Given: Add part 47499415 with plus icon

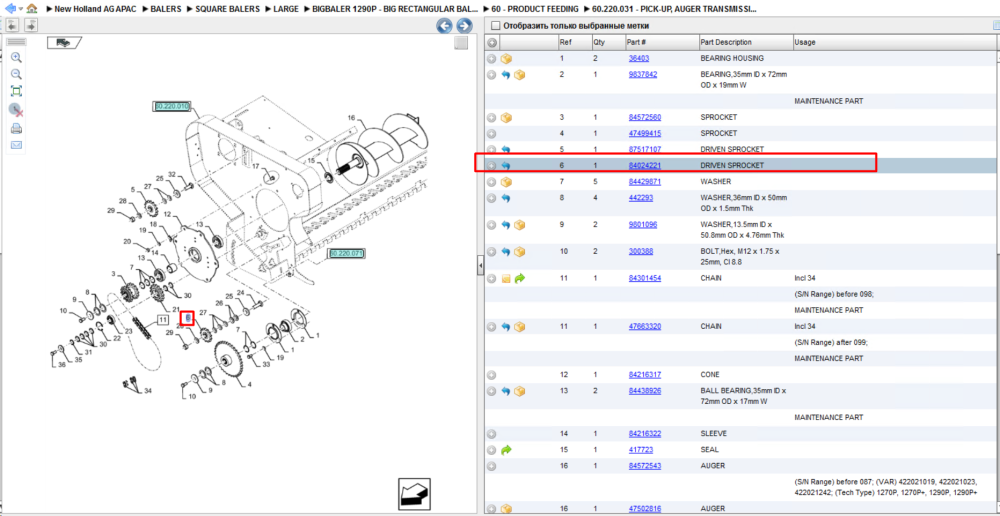Looking at the screenshot, I should point(491,134).
